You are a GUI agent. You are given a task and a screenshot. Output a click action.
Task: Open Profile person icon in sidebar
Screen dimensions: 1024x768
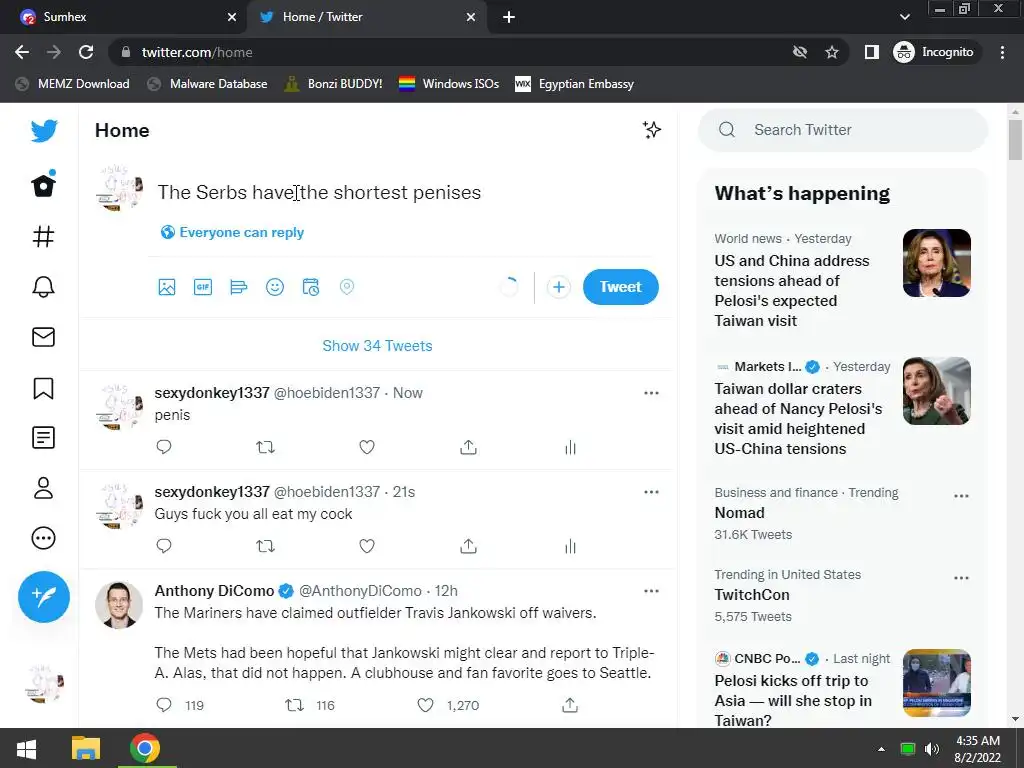click(44, 488)
